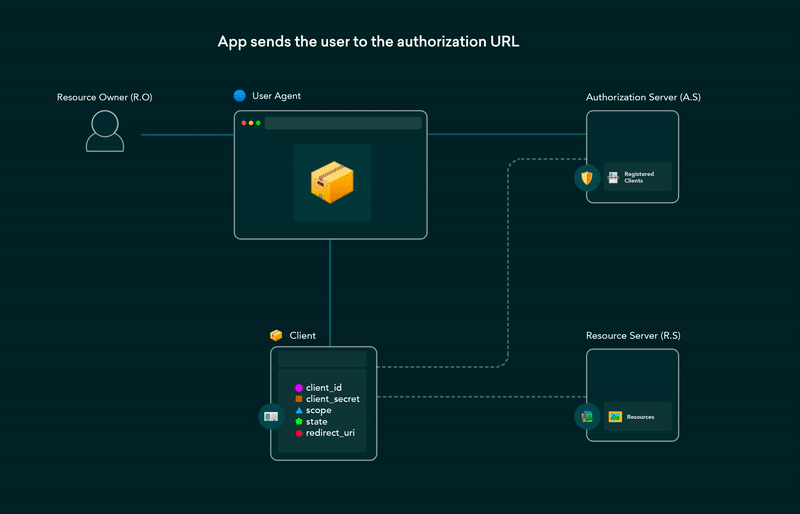Viewport: 800px width, 514px height.
Task: Click the orange client_secret square marker
Action: 299,399
